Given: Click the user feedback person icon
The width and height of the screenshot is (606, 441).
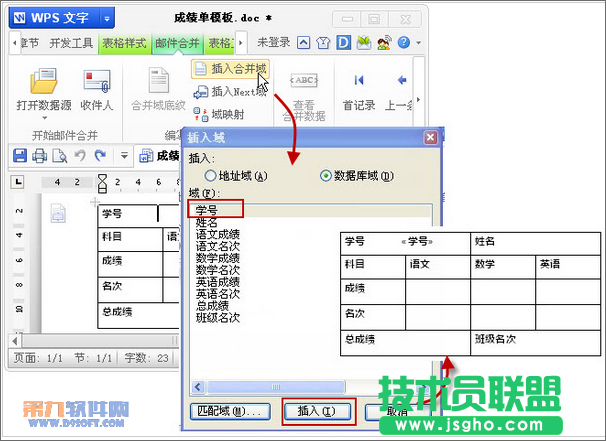Looking at the screenshot, I should (x=384, y=43).
